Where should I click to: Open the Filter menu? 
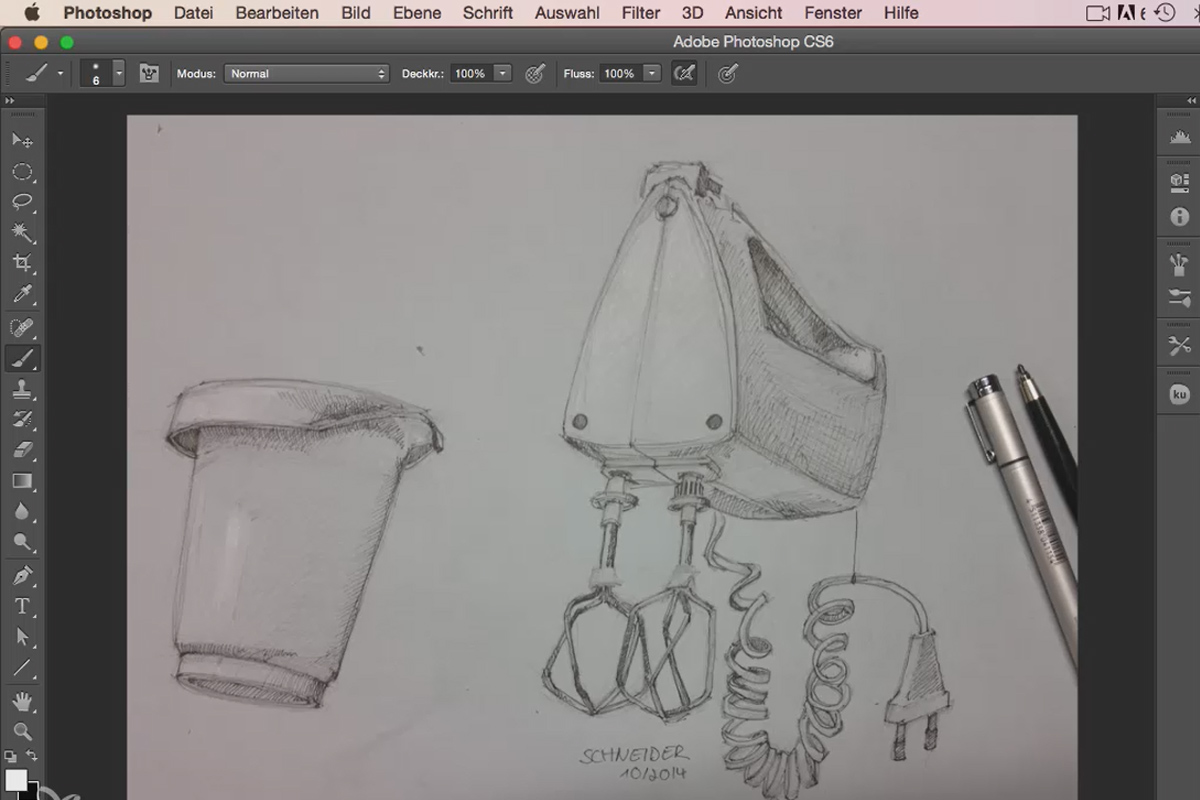tap(640, 13)
